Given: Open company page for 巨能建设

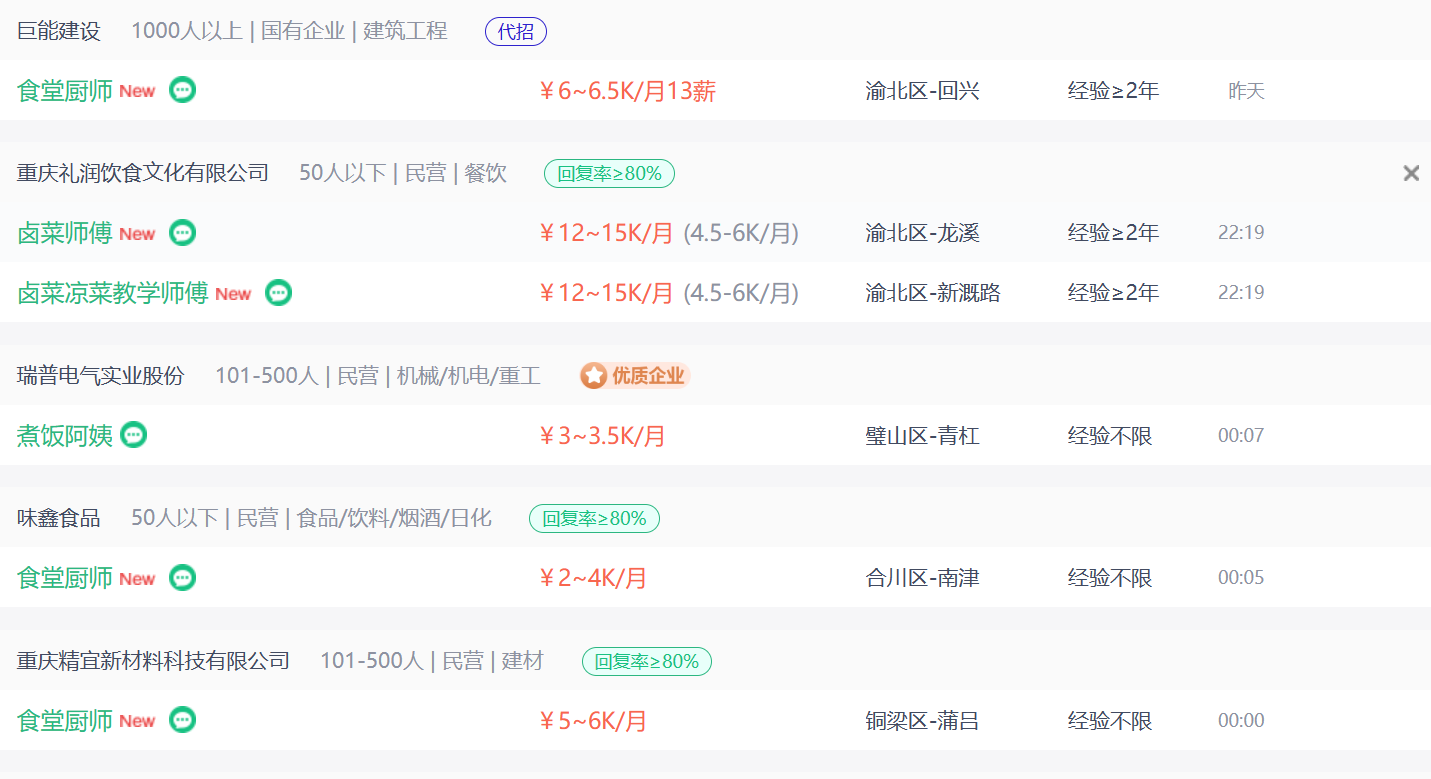Looking at the screenshot, I should tap(59, 31).
